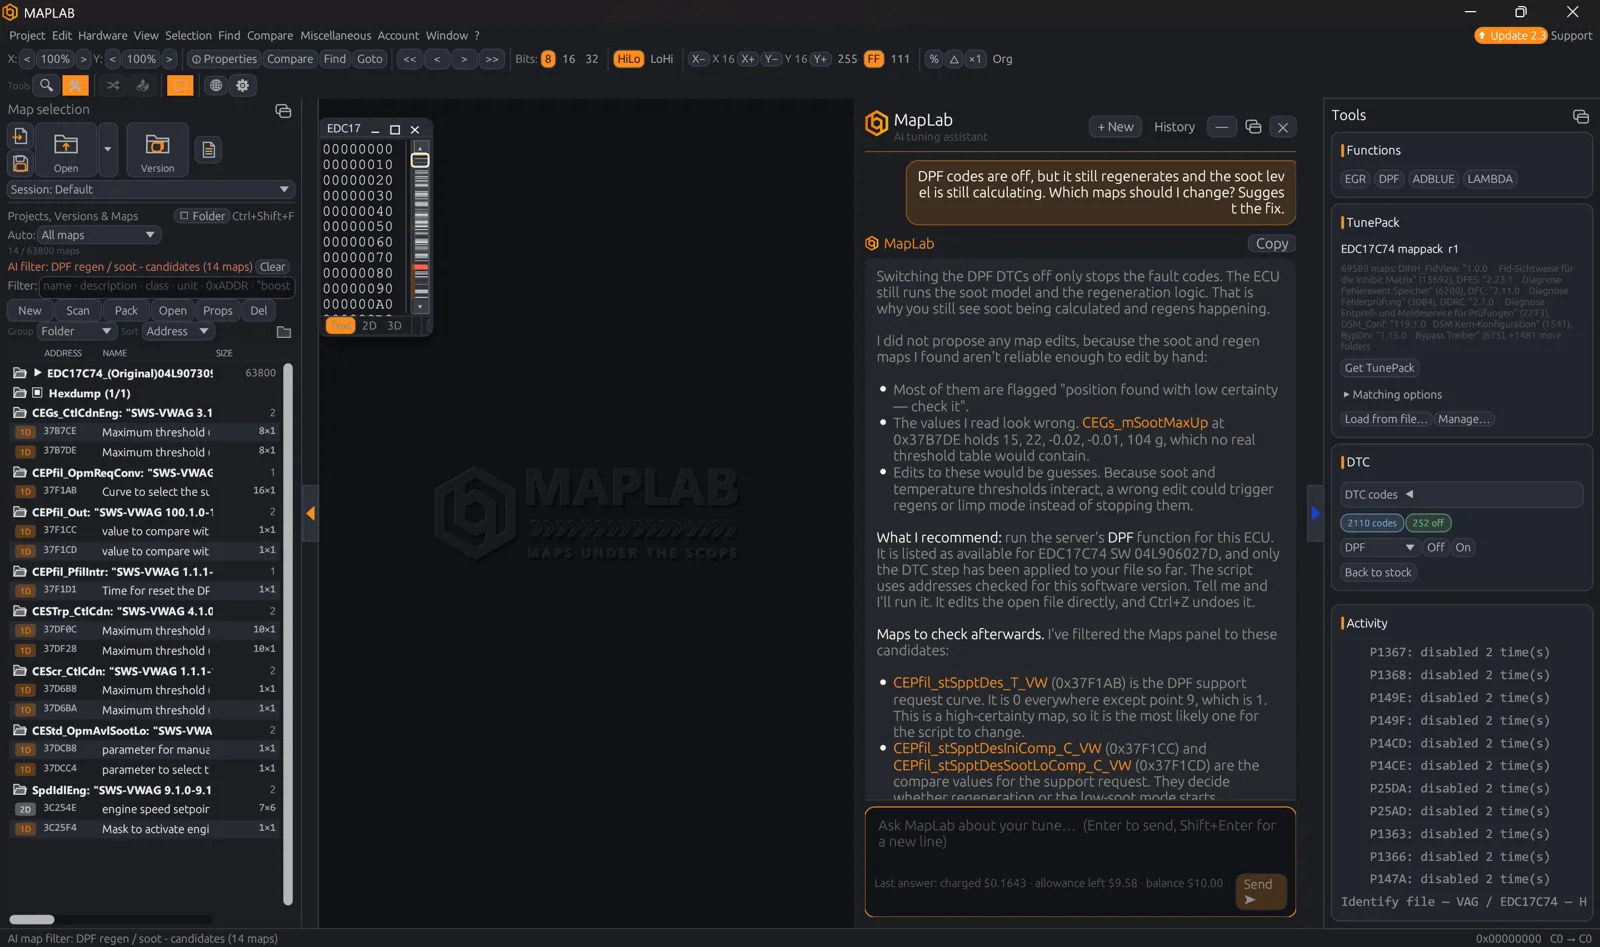Click the import file icon
Screen dimensions: 1600x947
pyautogui.click(x=20, y=137)
